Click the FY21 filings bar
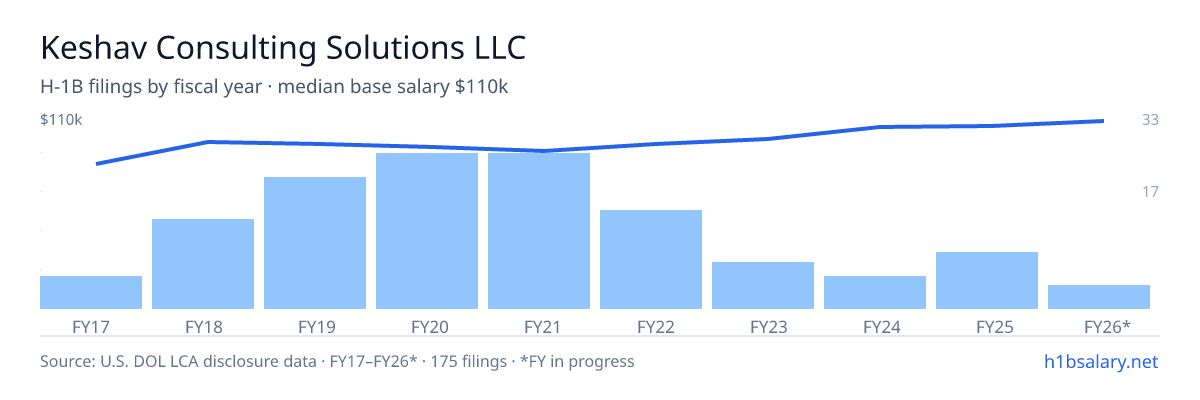The height and width of the screenshot is (400, 1200). pos(539,231)
